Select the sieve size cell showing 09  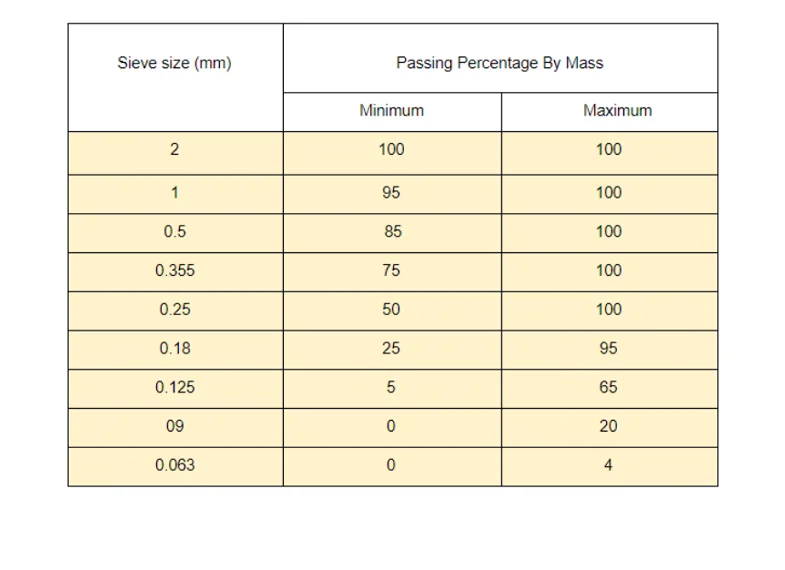tap(176, 428)
